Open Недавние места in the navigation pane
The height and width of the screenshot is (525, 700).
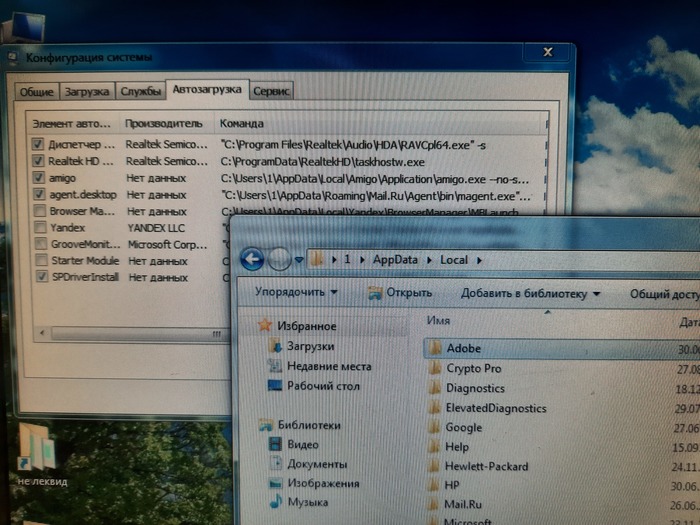point(329,367)
